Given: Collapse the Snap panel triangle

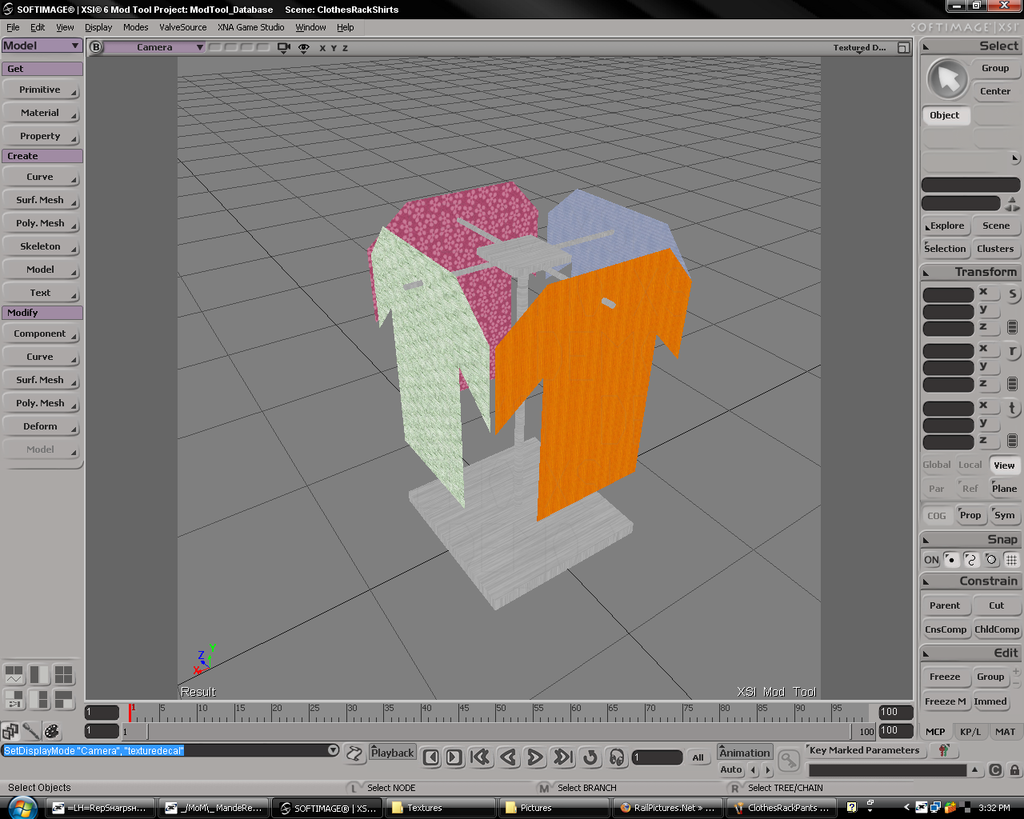Looking at the screenshot, I should [926, 540].
